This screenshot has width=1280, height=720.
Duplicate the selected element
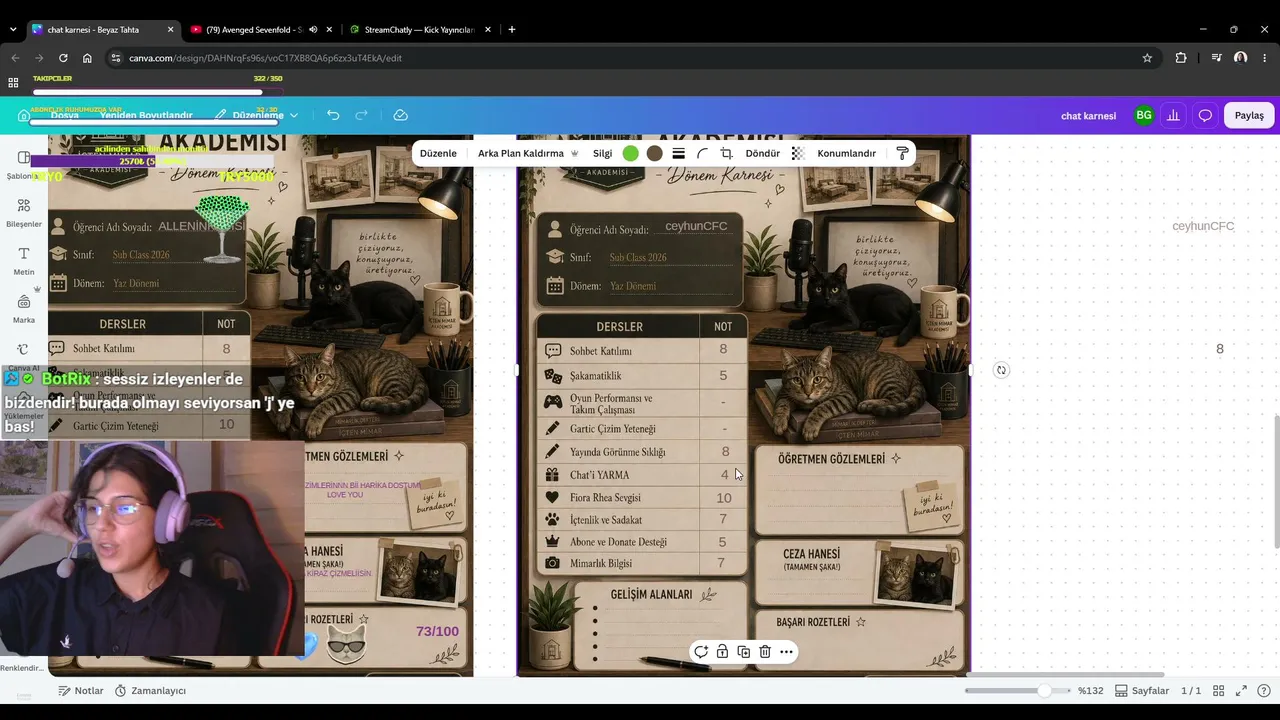(743, 652)
